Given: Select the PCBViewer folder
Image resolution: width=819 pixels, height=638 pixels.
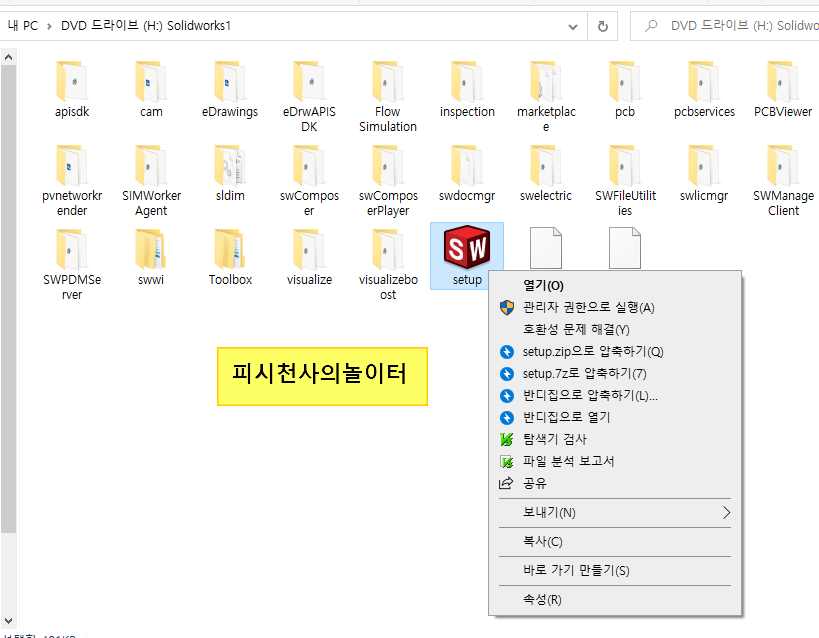Looking at the screenshot, I should 783,89.
